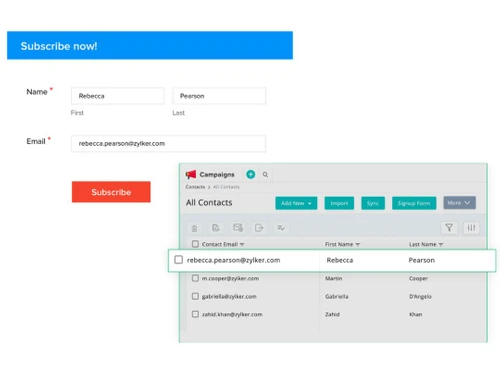The width and height of the screenshot is (500, 375).
Task: Open column settings sliders icon
Action: [471, 228]
